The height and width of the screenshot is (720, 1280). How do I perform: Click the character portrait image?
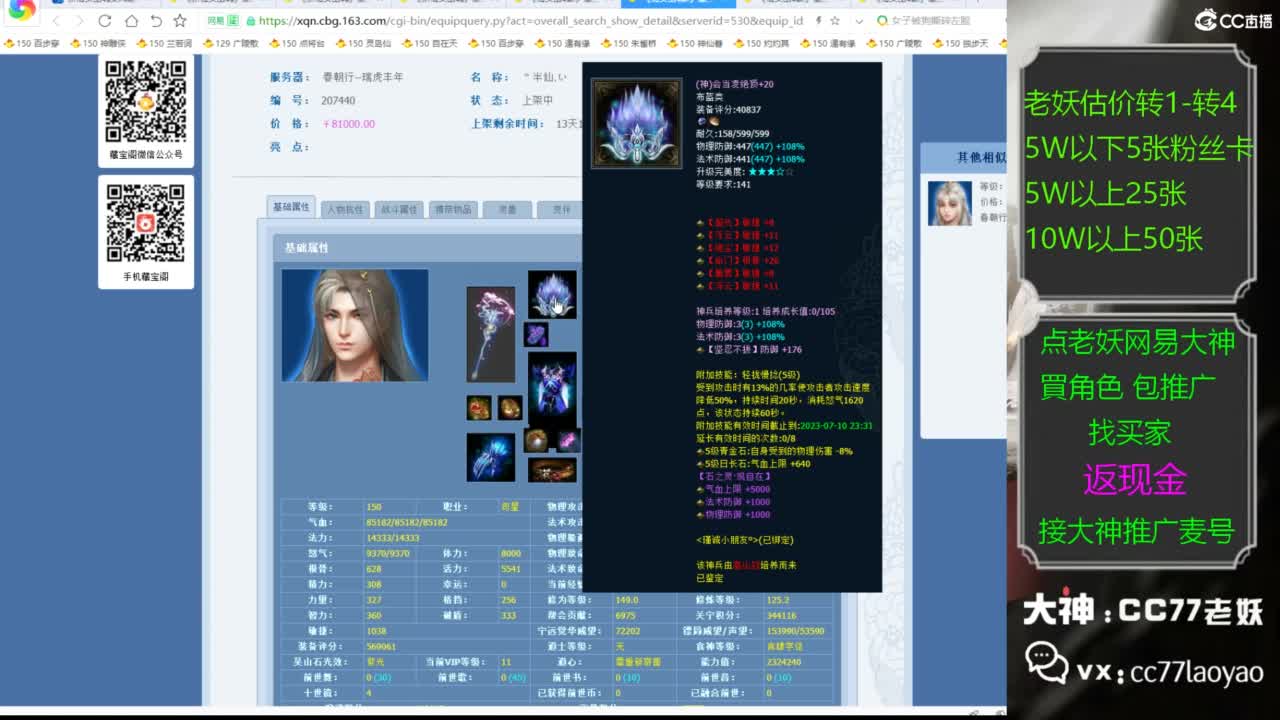point(355,325)
